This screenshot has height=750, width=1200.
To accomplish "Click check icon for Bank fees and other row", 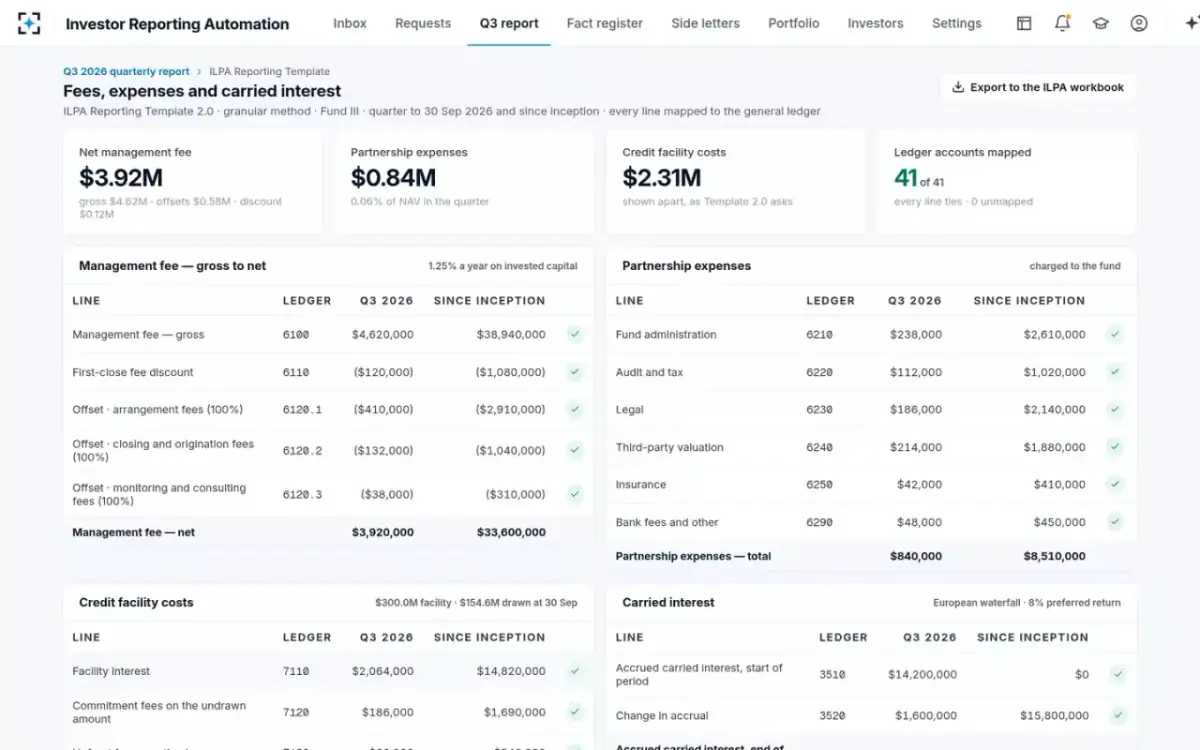I will 1115,522.
